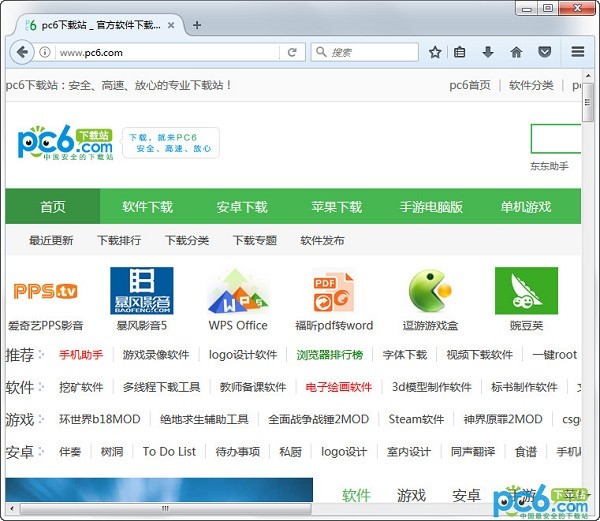Open the 视频下载软件 link

coord(479,355)
